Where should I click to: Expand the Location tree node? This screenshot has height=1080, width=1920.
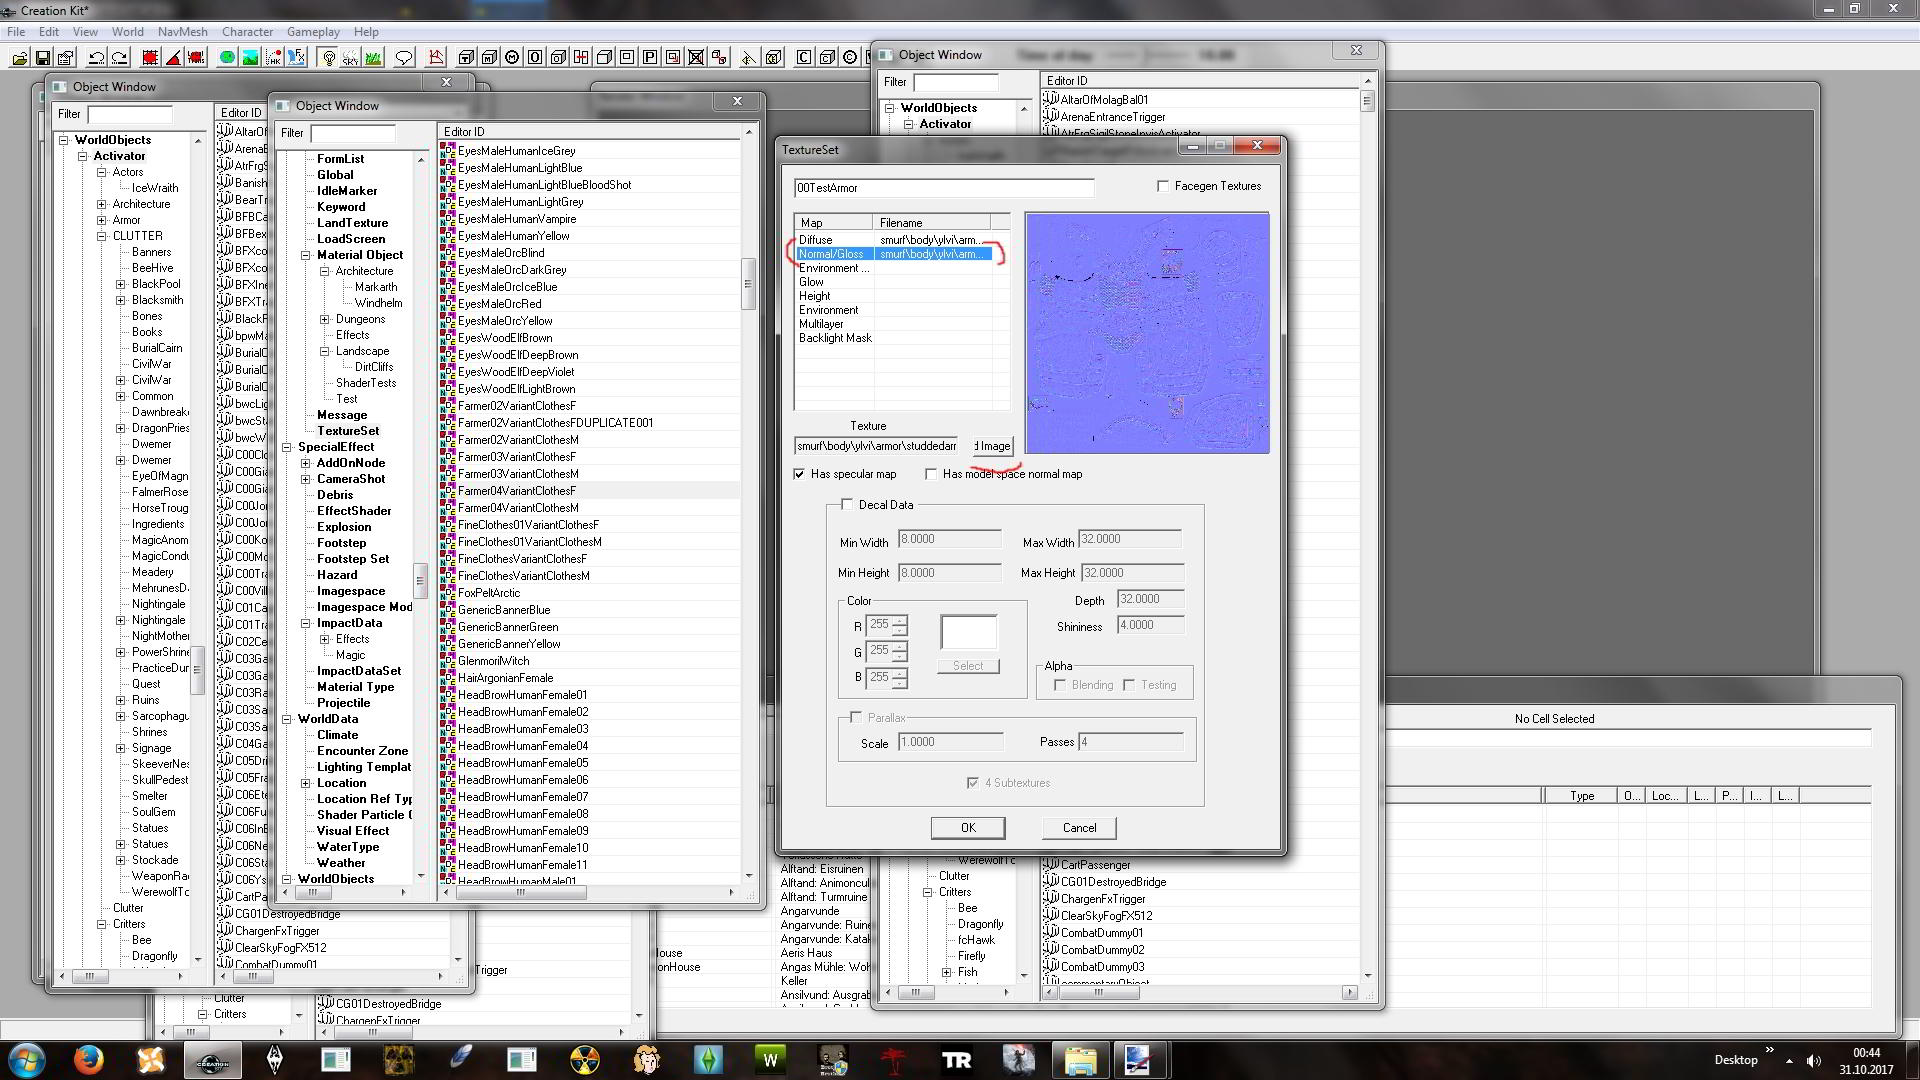306,783
